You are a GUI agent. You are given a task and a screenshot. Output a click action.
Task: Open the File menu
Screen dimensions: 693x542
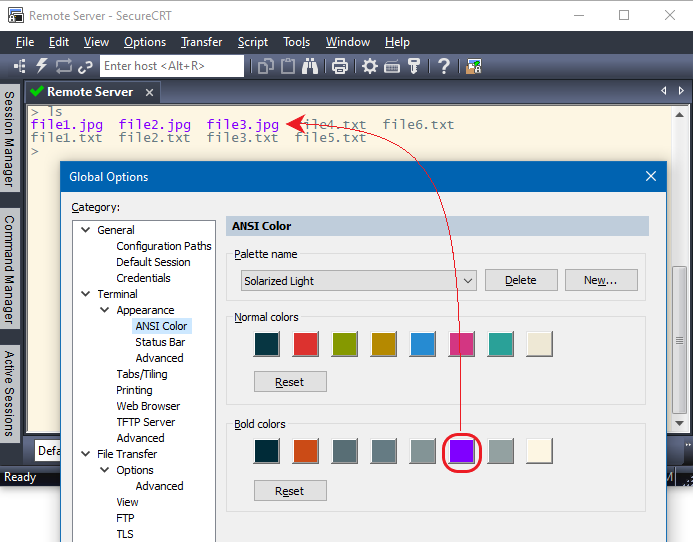tap(25, 42)
